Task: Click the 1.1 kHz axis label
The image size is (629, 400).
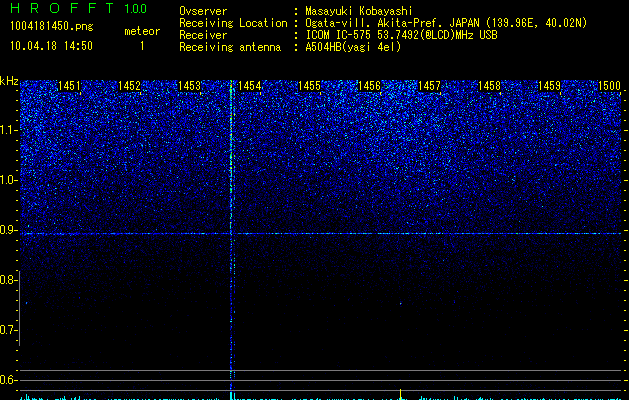Action: click(x=8, y=130)
